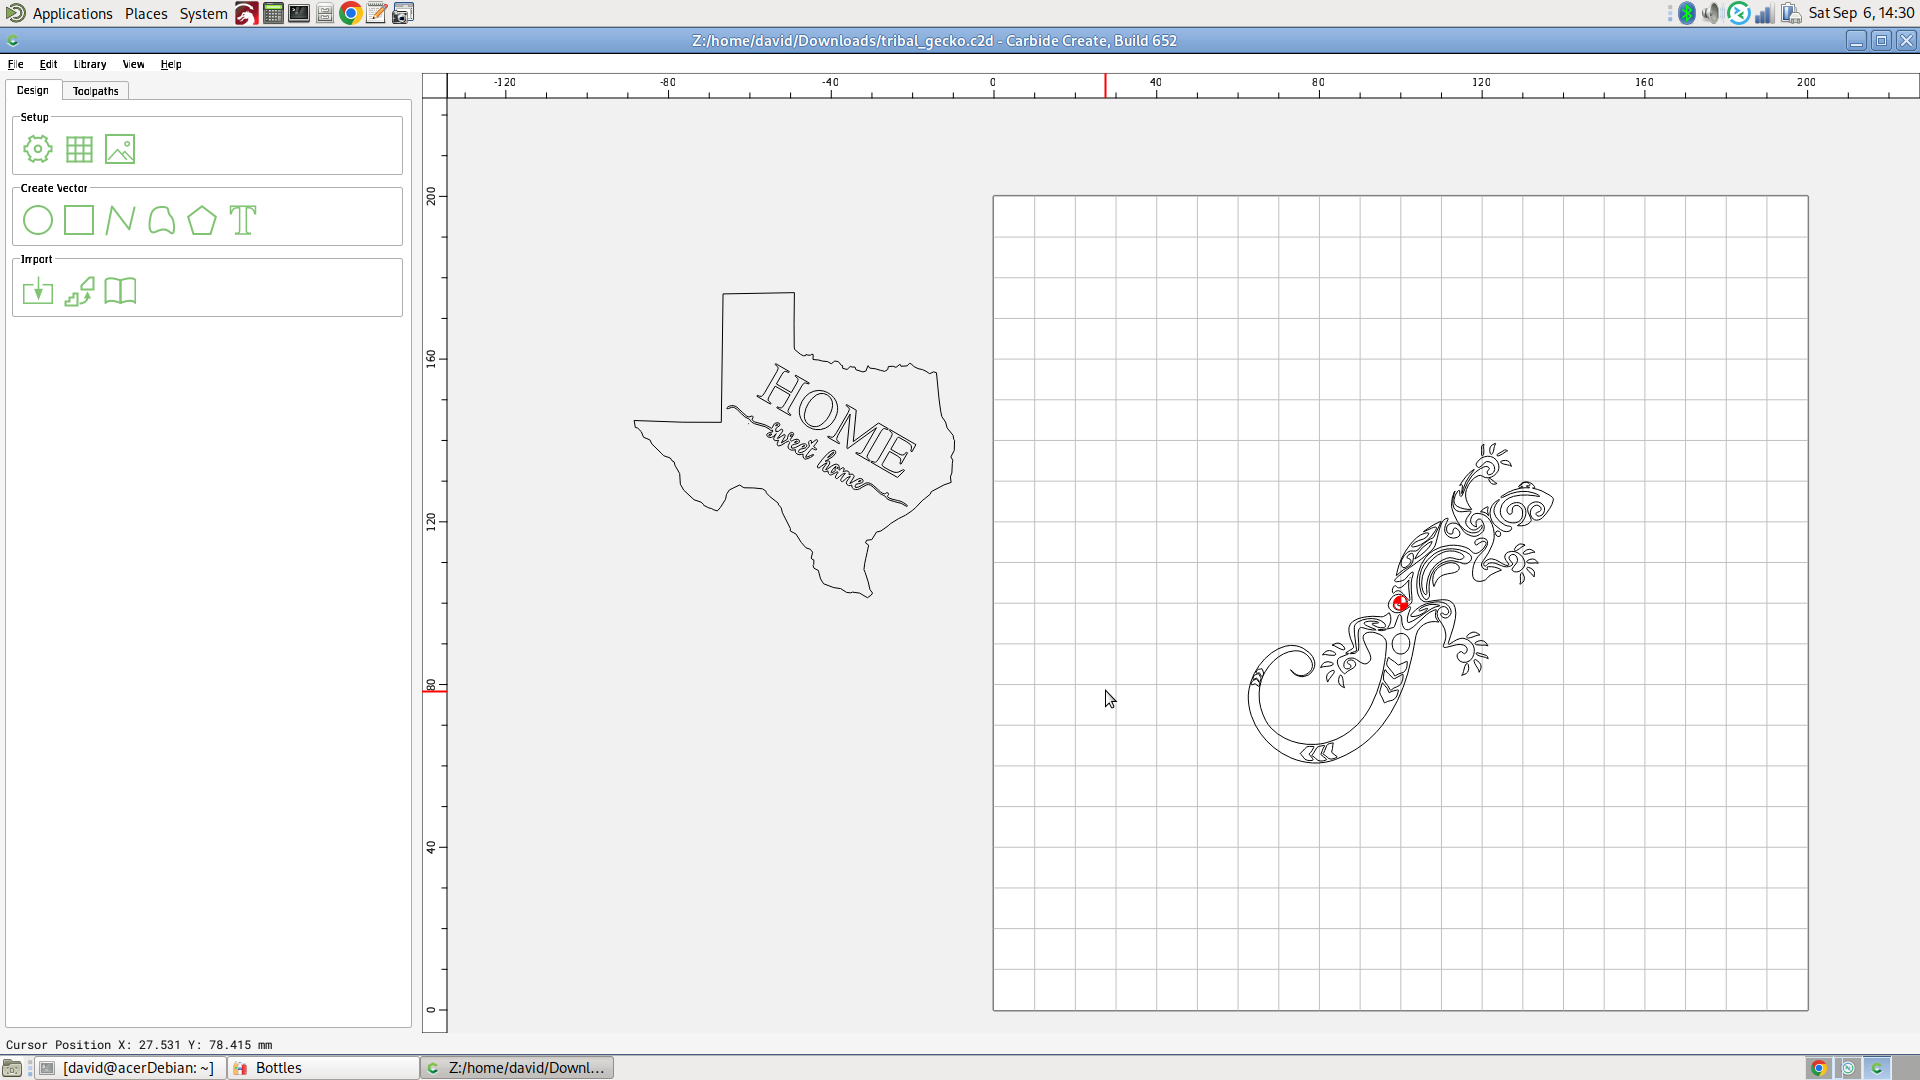Open the Applications menu in top panel
Image resolution: width=1920 pixels, height=1080 pixels.
click(x=72, y=14)
